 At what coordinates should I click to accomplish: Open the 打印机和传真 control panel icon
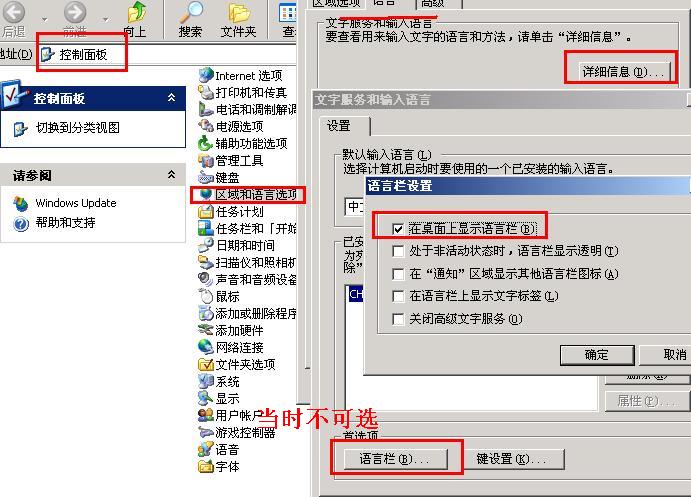coord(206,93)
